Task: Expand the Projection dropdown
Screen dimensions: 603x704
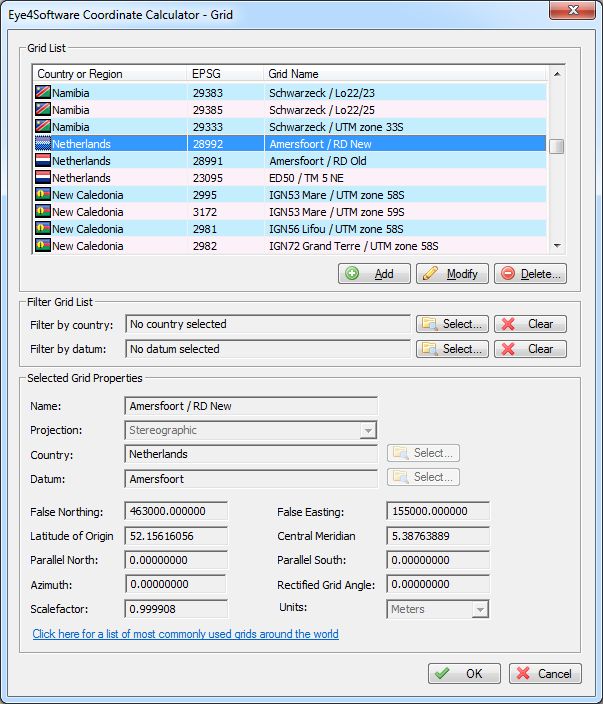Action: point(368,430)
